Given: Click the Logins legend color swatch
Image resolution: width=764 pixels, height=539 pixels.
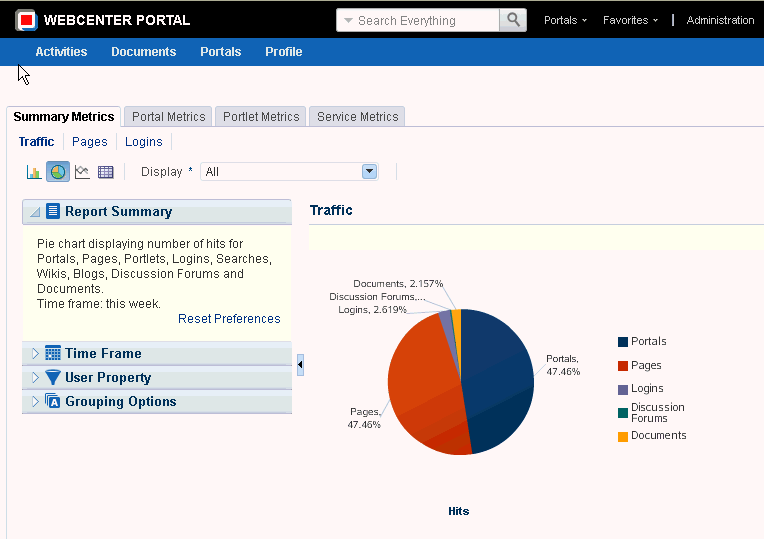Looking at the screenshot, I should tap(623, 389).
